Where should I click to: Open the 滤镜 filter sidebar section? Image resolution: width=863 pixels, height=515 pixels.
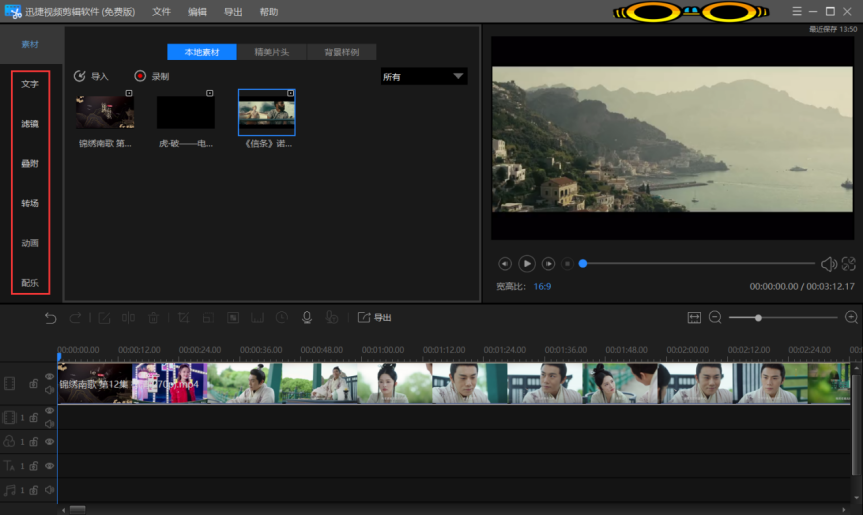(30, 124)
